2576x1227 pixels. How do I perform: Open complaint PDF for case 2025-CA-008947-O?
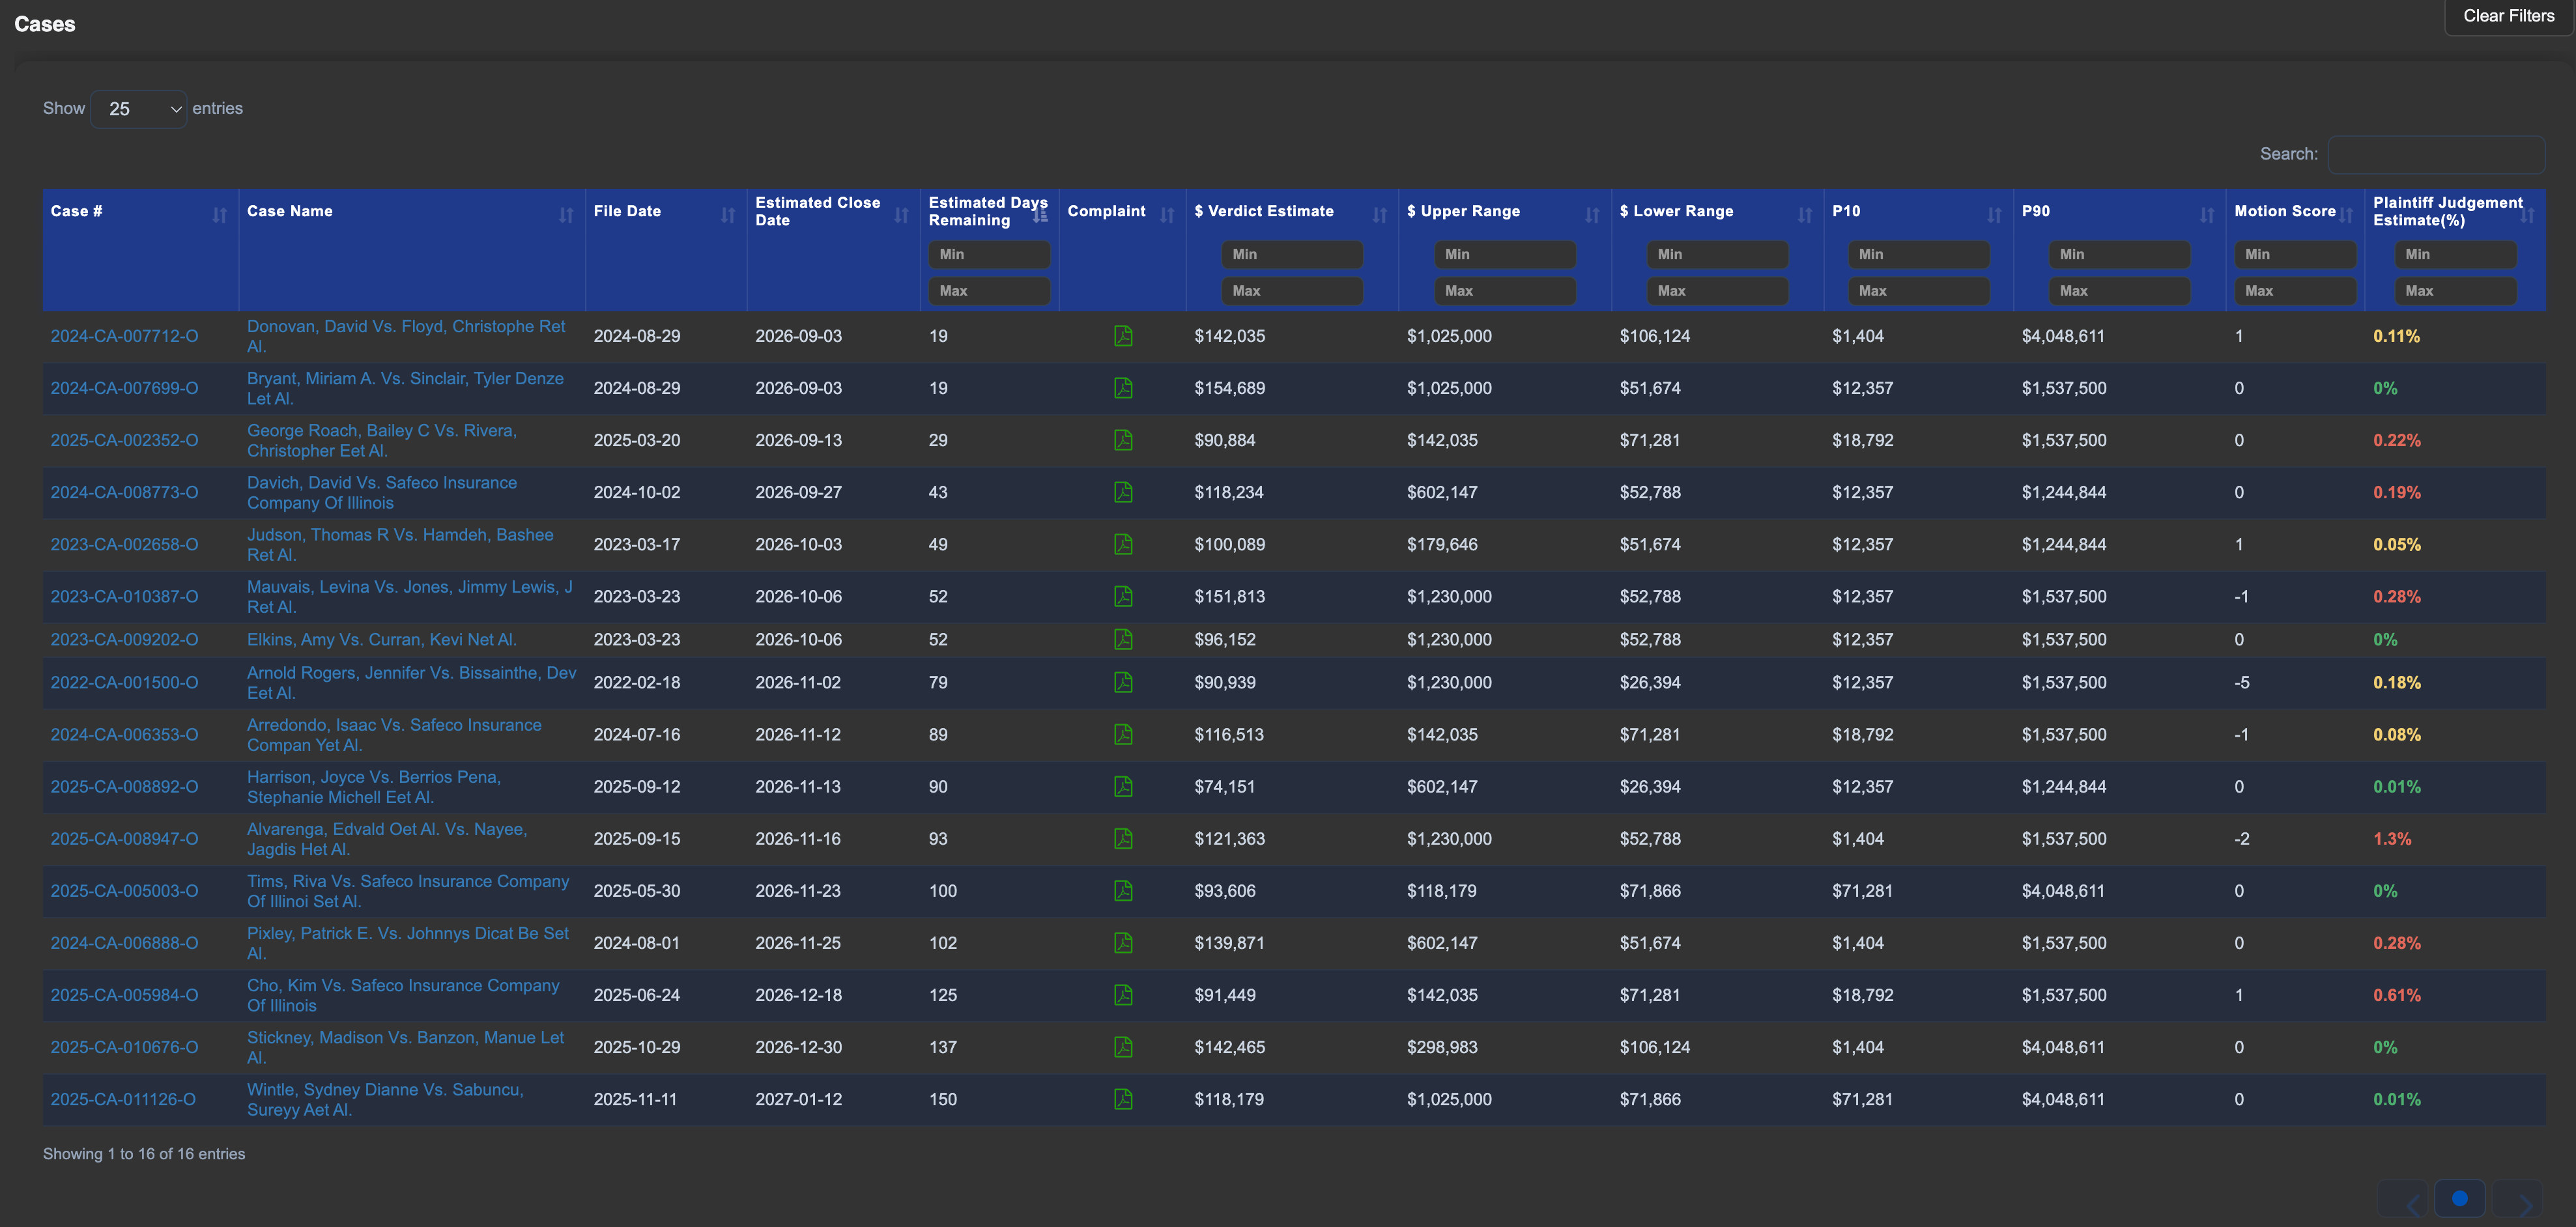tap(1123, 838)
